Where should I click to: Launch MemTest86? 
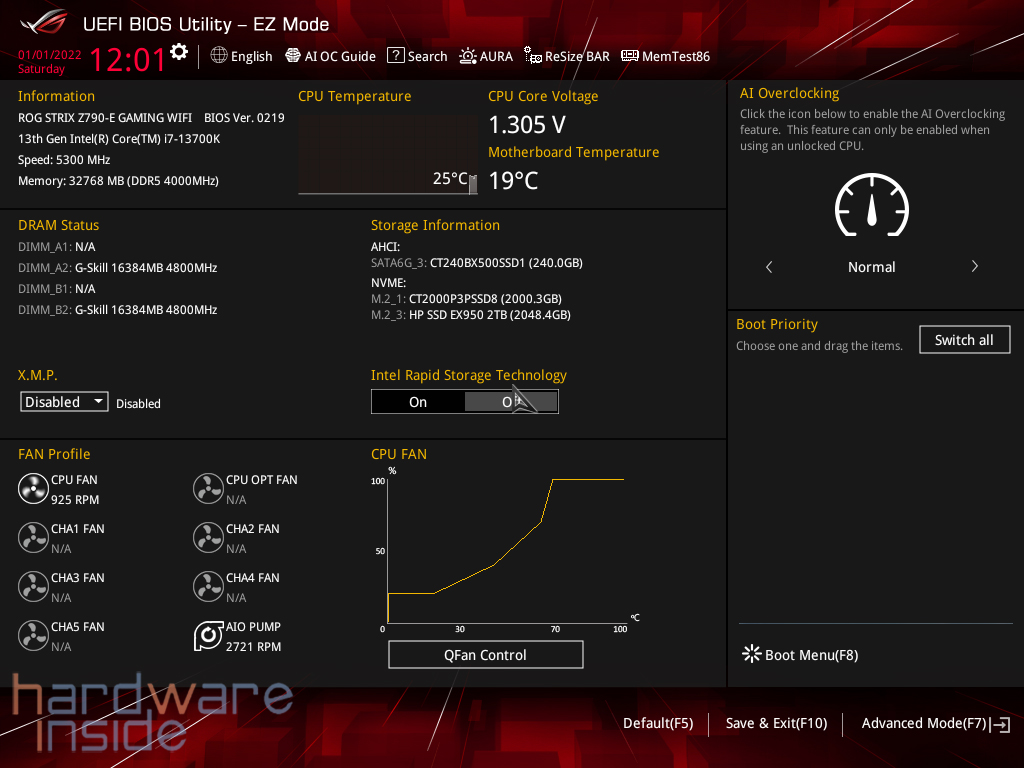tap(665, 56)
